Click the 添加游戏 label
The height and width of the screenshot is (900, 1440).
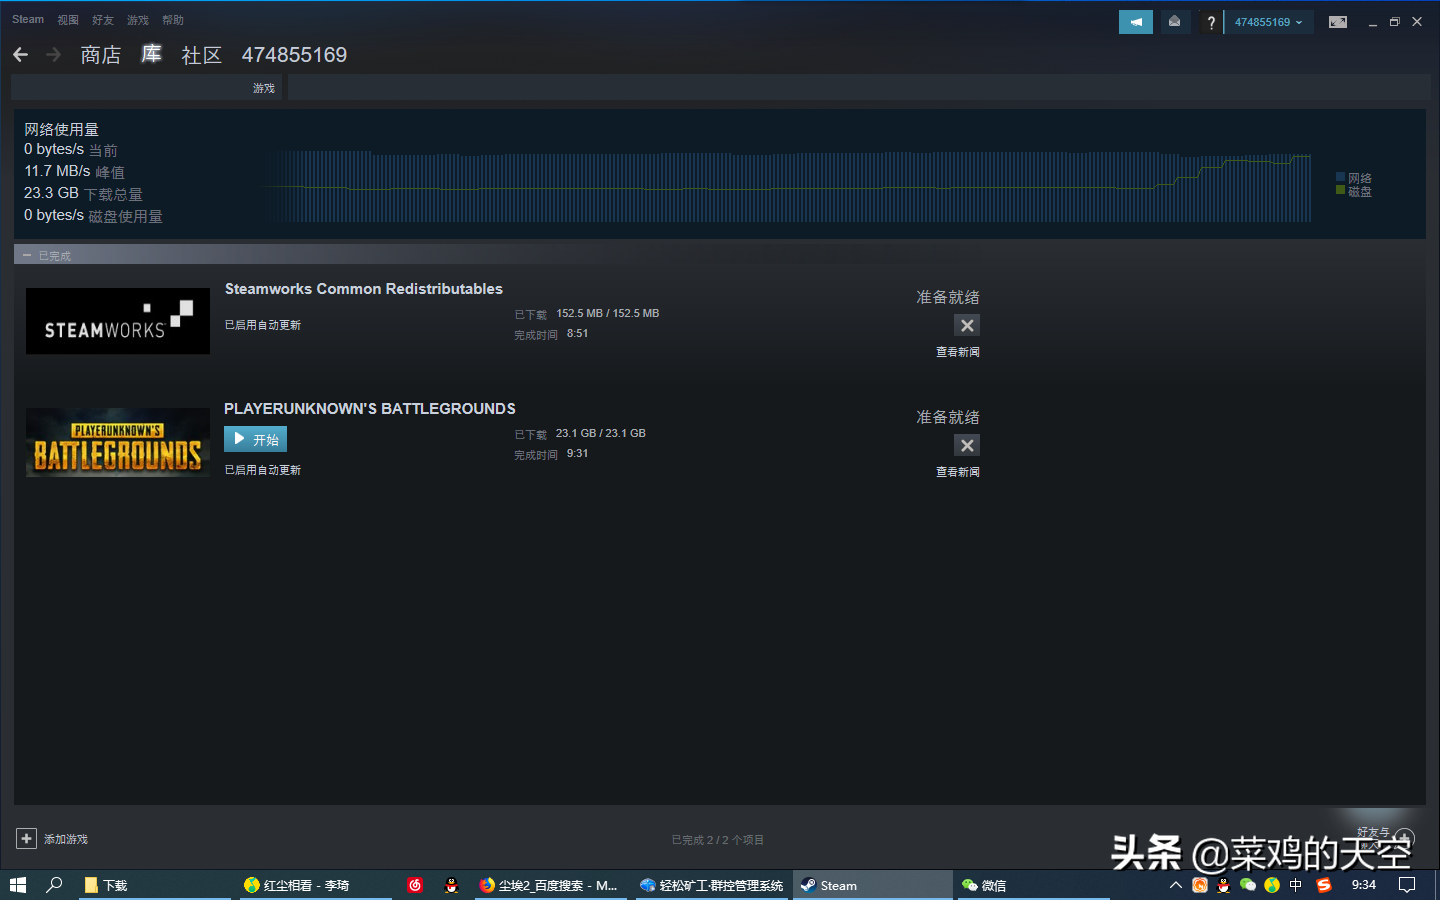pyautogui.click(x=66, y=839)
